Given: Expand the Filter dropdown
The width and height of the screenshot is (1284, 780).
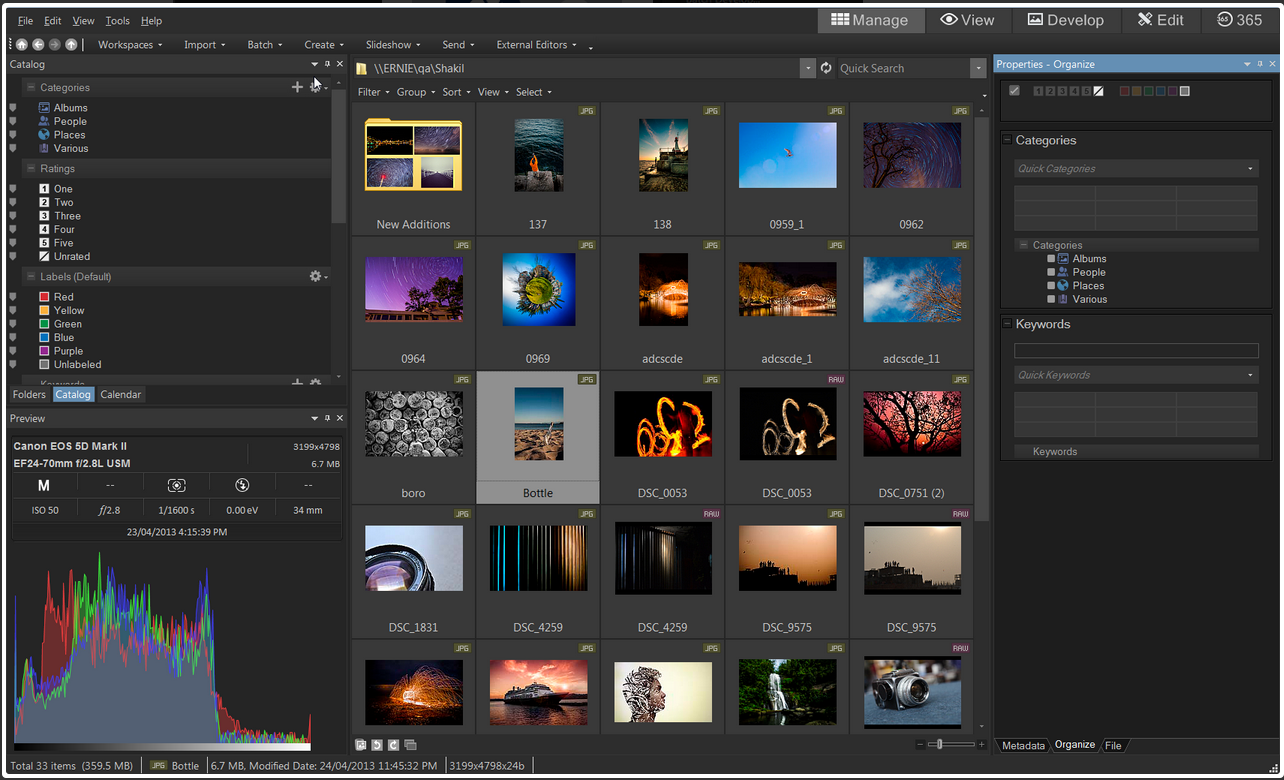Looking at the screenshot, I should coord(373,92).
